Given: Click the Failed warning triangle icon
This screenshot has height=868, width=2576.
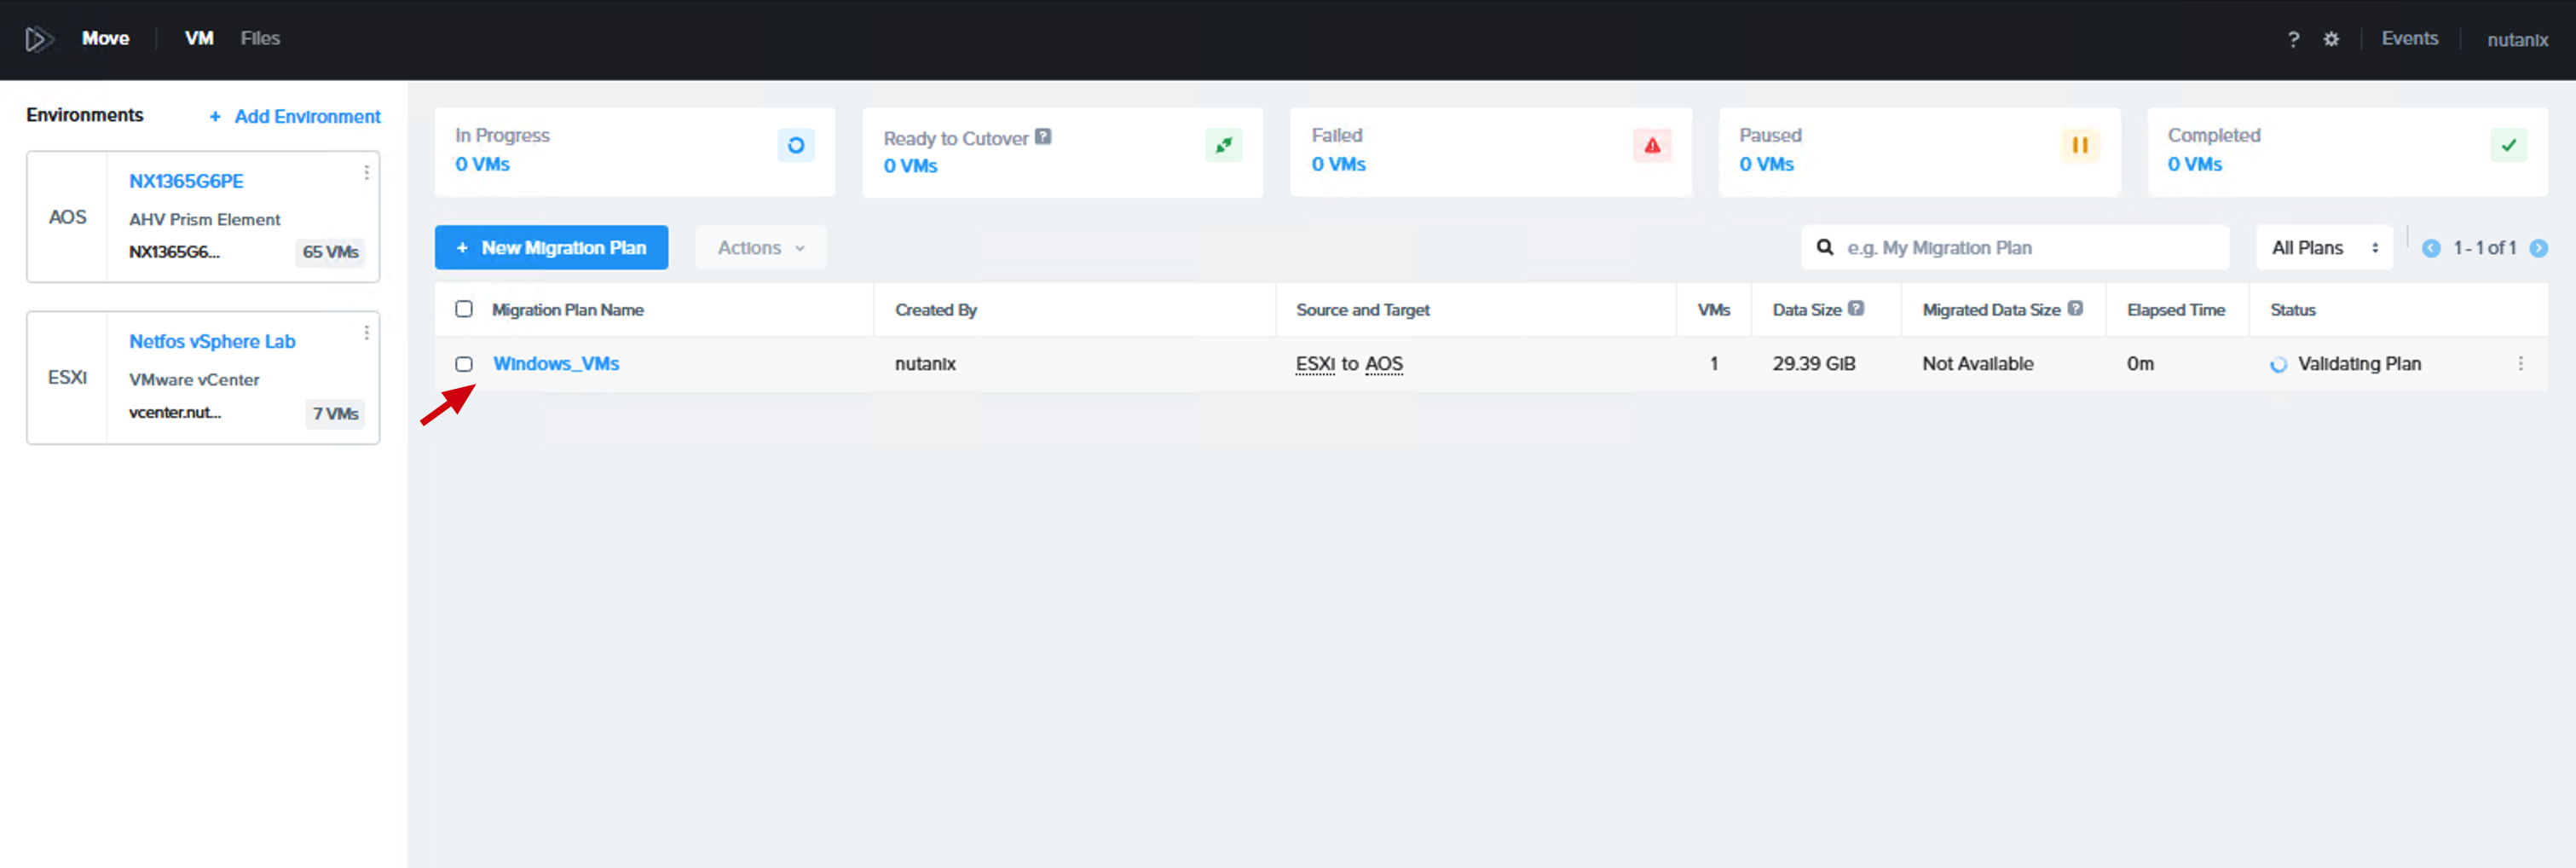Looking at the screenshot, I should coord(1652,146).
